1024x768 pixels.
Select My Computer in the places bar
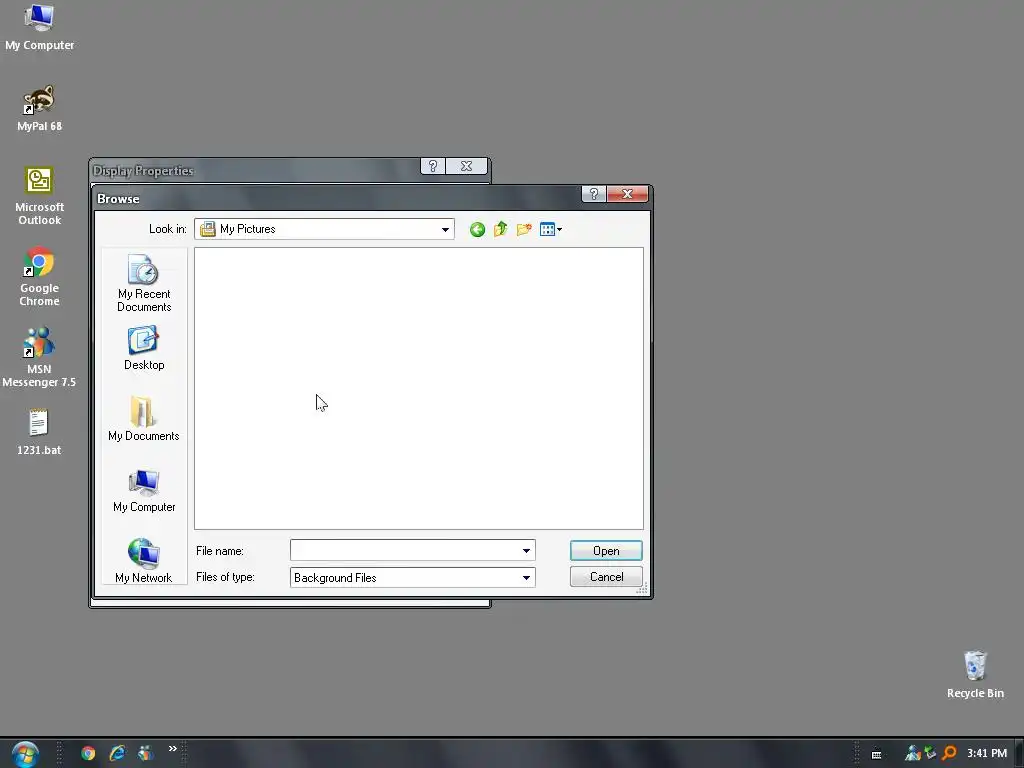tap(144, 490)
